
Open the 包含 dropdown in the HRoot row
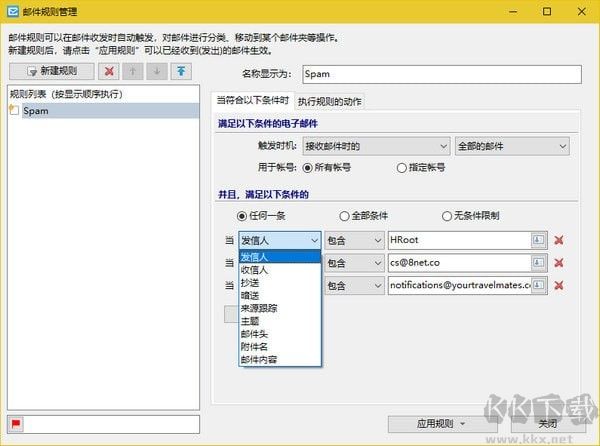354,241
